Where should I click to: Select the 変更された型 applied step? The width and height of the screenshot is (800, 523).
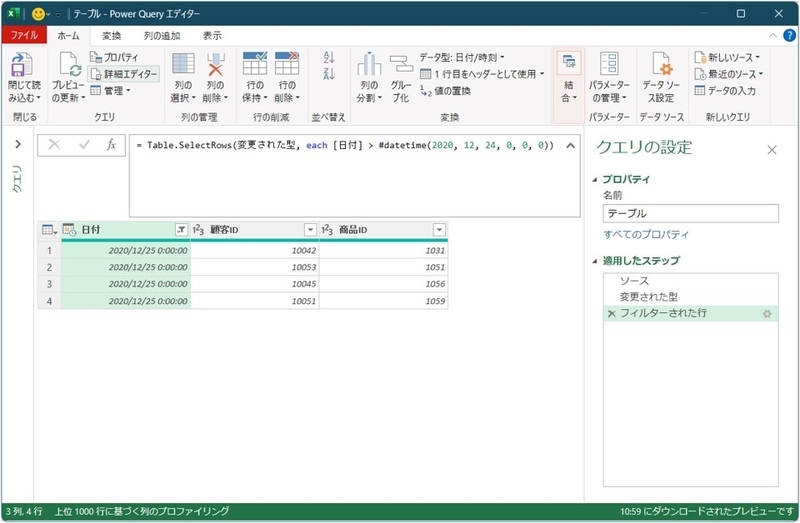690,296
